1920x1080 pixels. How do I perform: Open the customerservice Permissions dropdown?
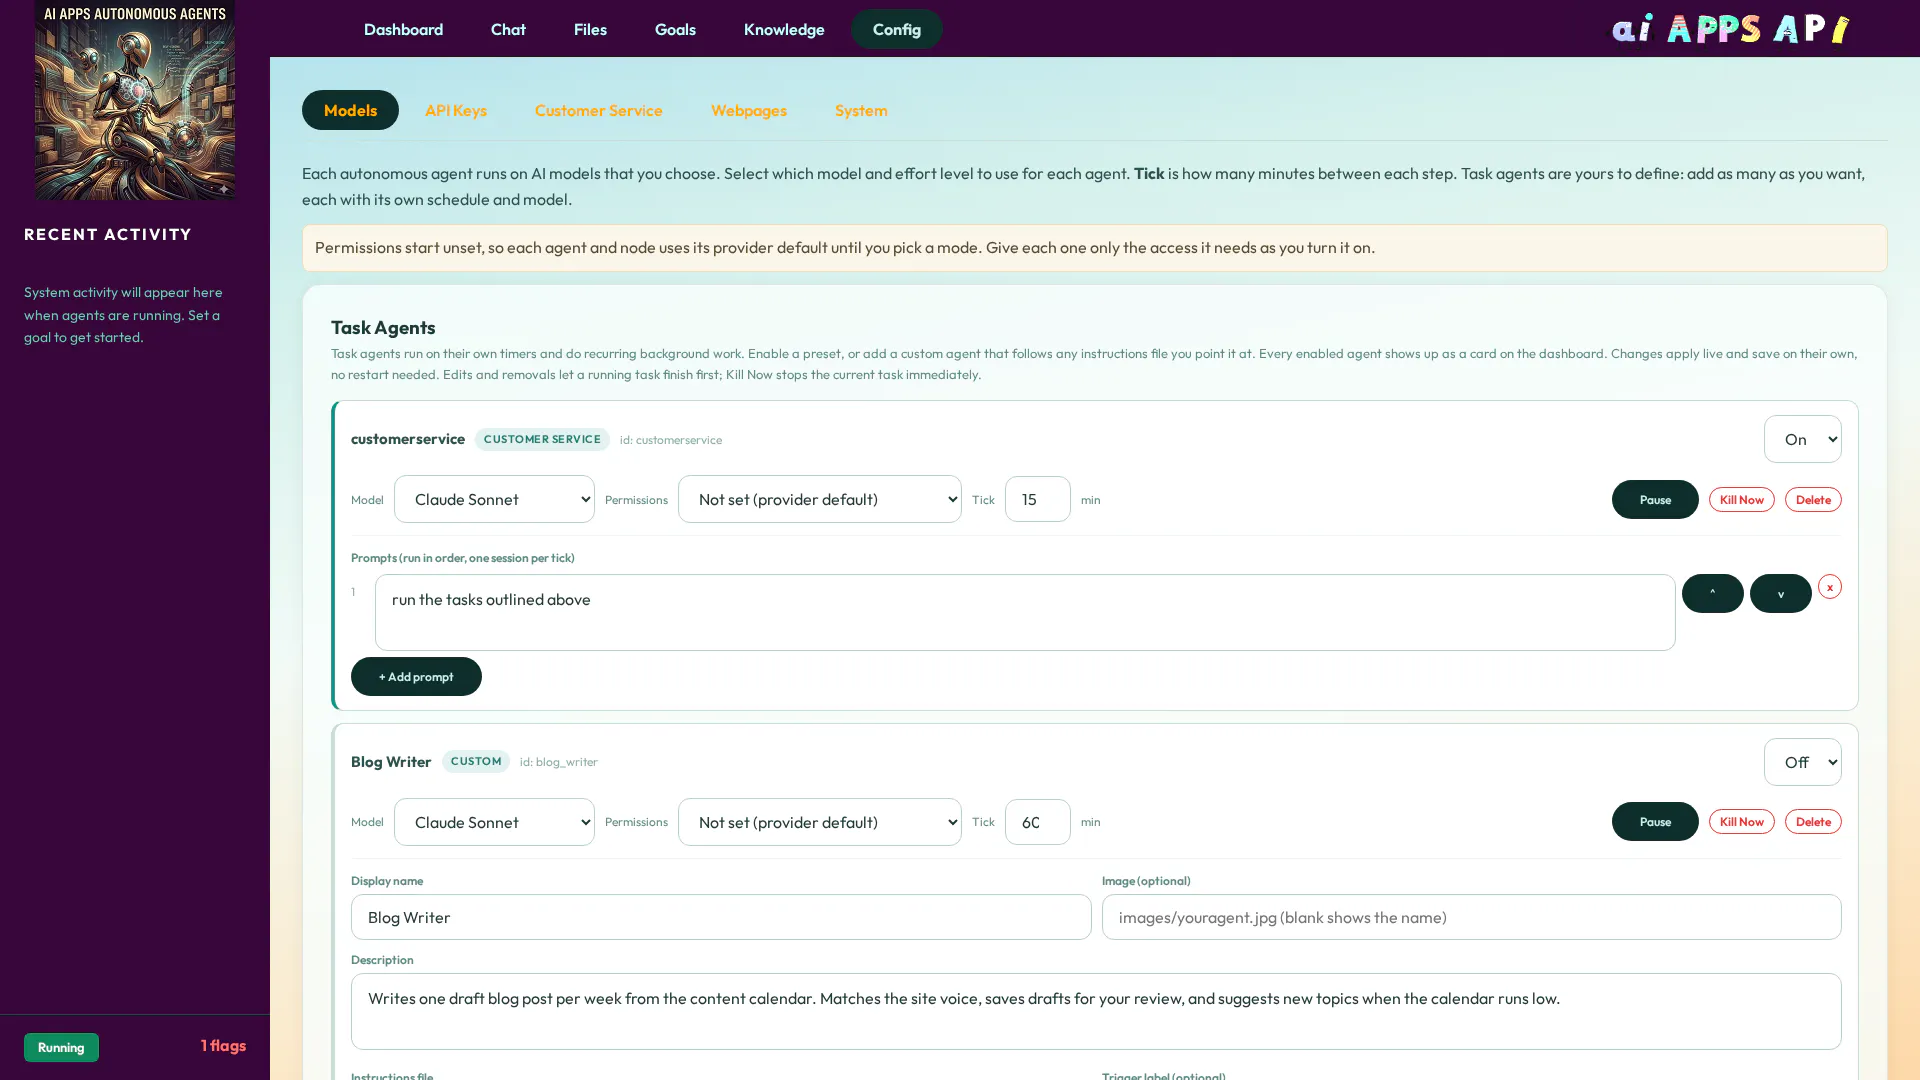tap(819, 499)
